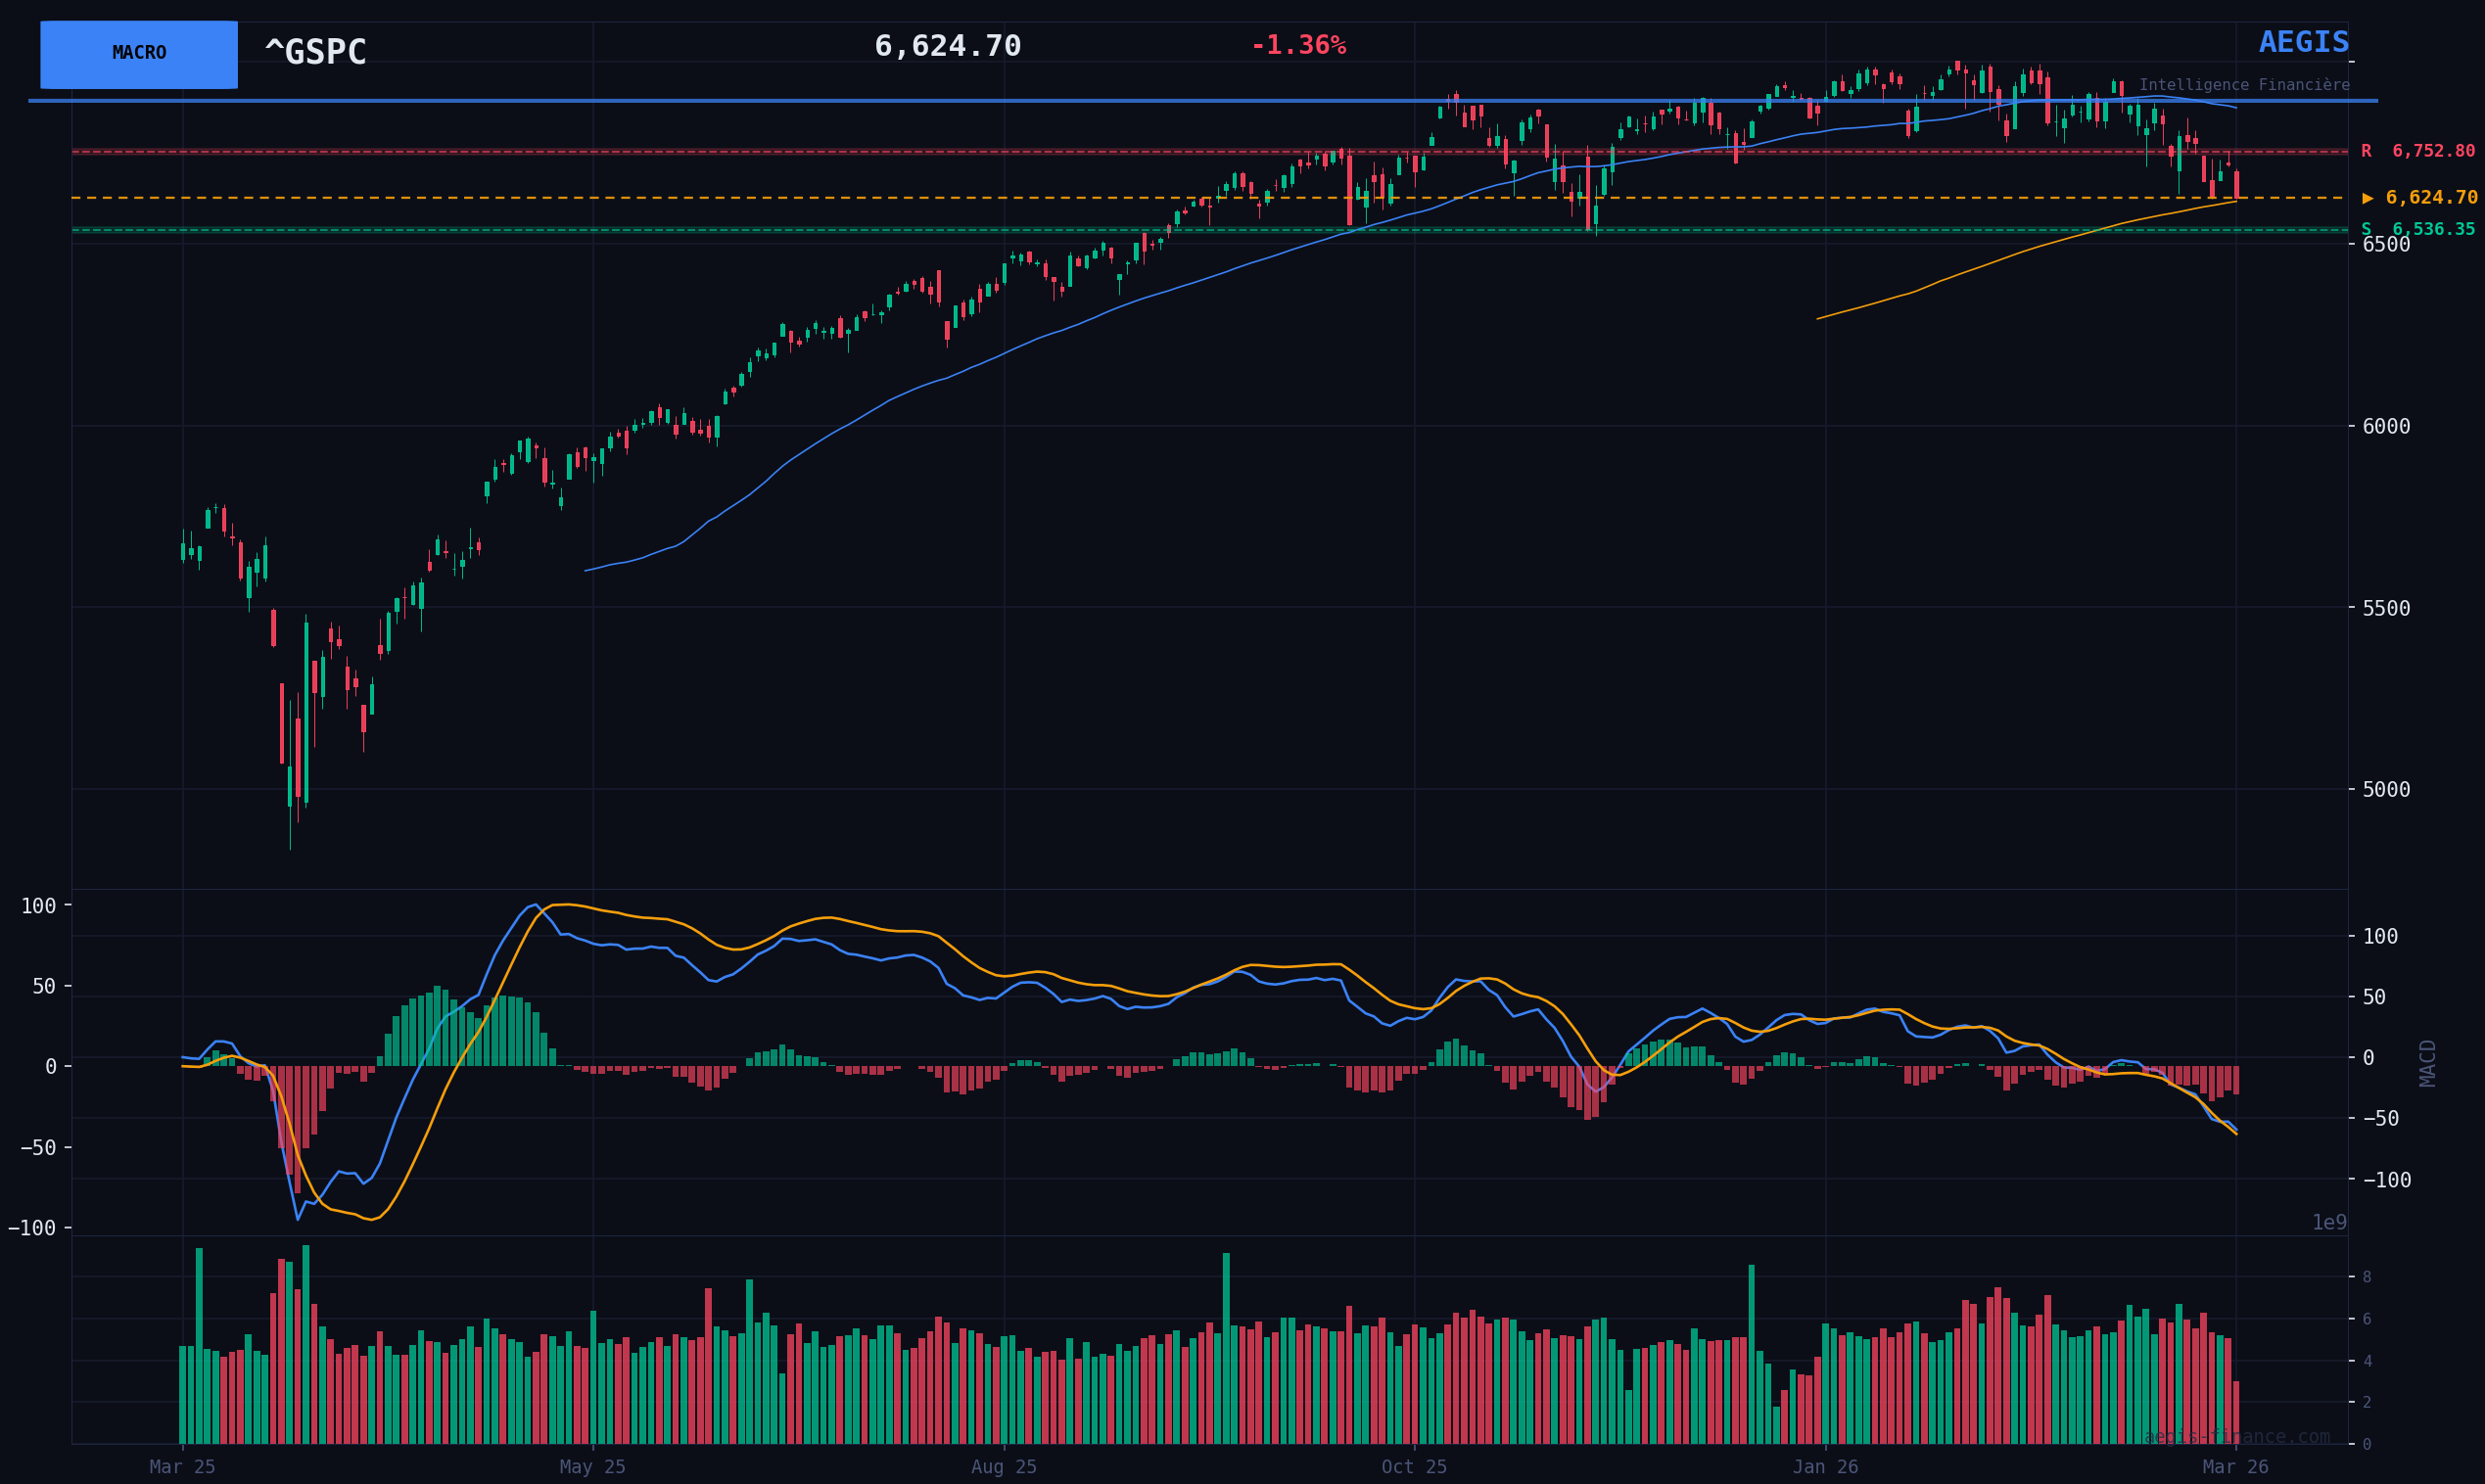This screenshot has height=1484, width=2485.
Task: Click the 6,624.70 price in header
Action: (947, 47)
